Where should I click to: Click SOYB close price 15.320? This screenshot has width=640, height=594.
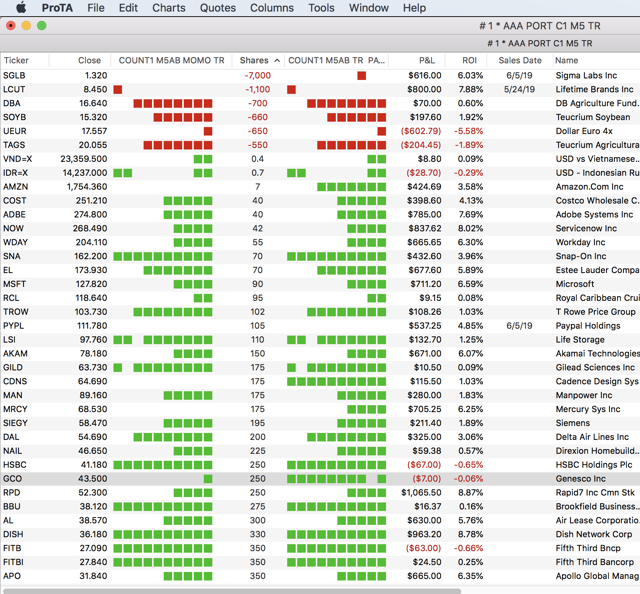coord(93,117)
